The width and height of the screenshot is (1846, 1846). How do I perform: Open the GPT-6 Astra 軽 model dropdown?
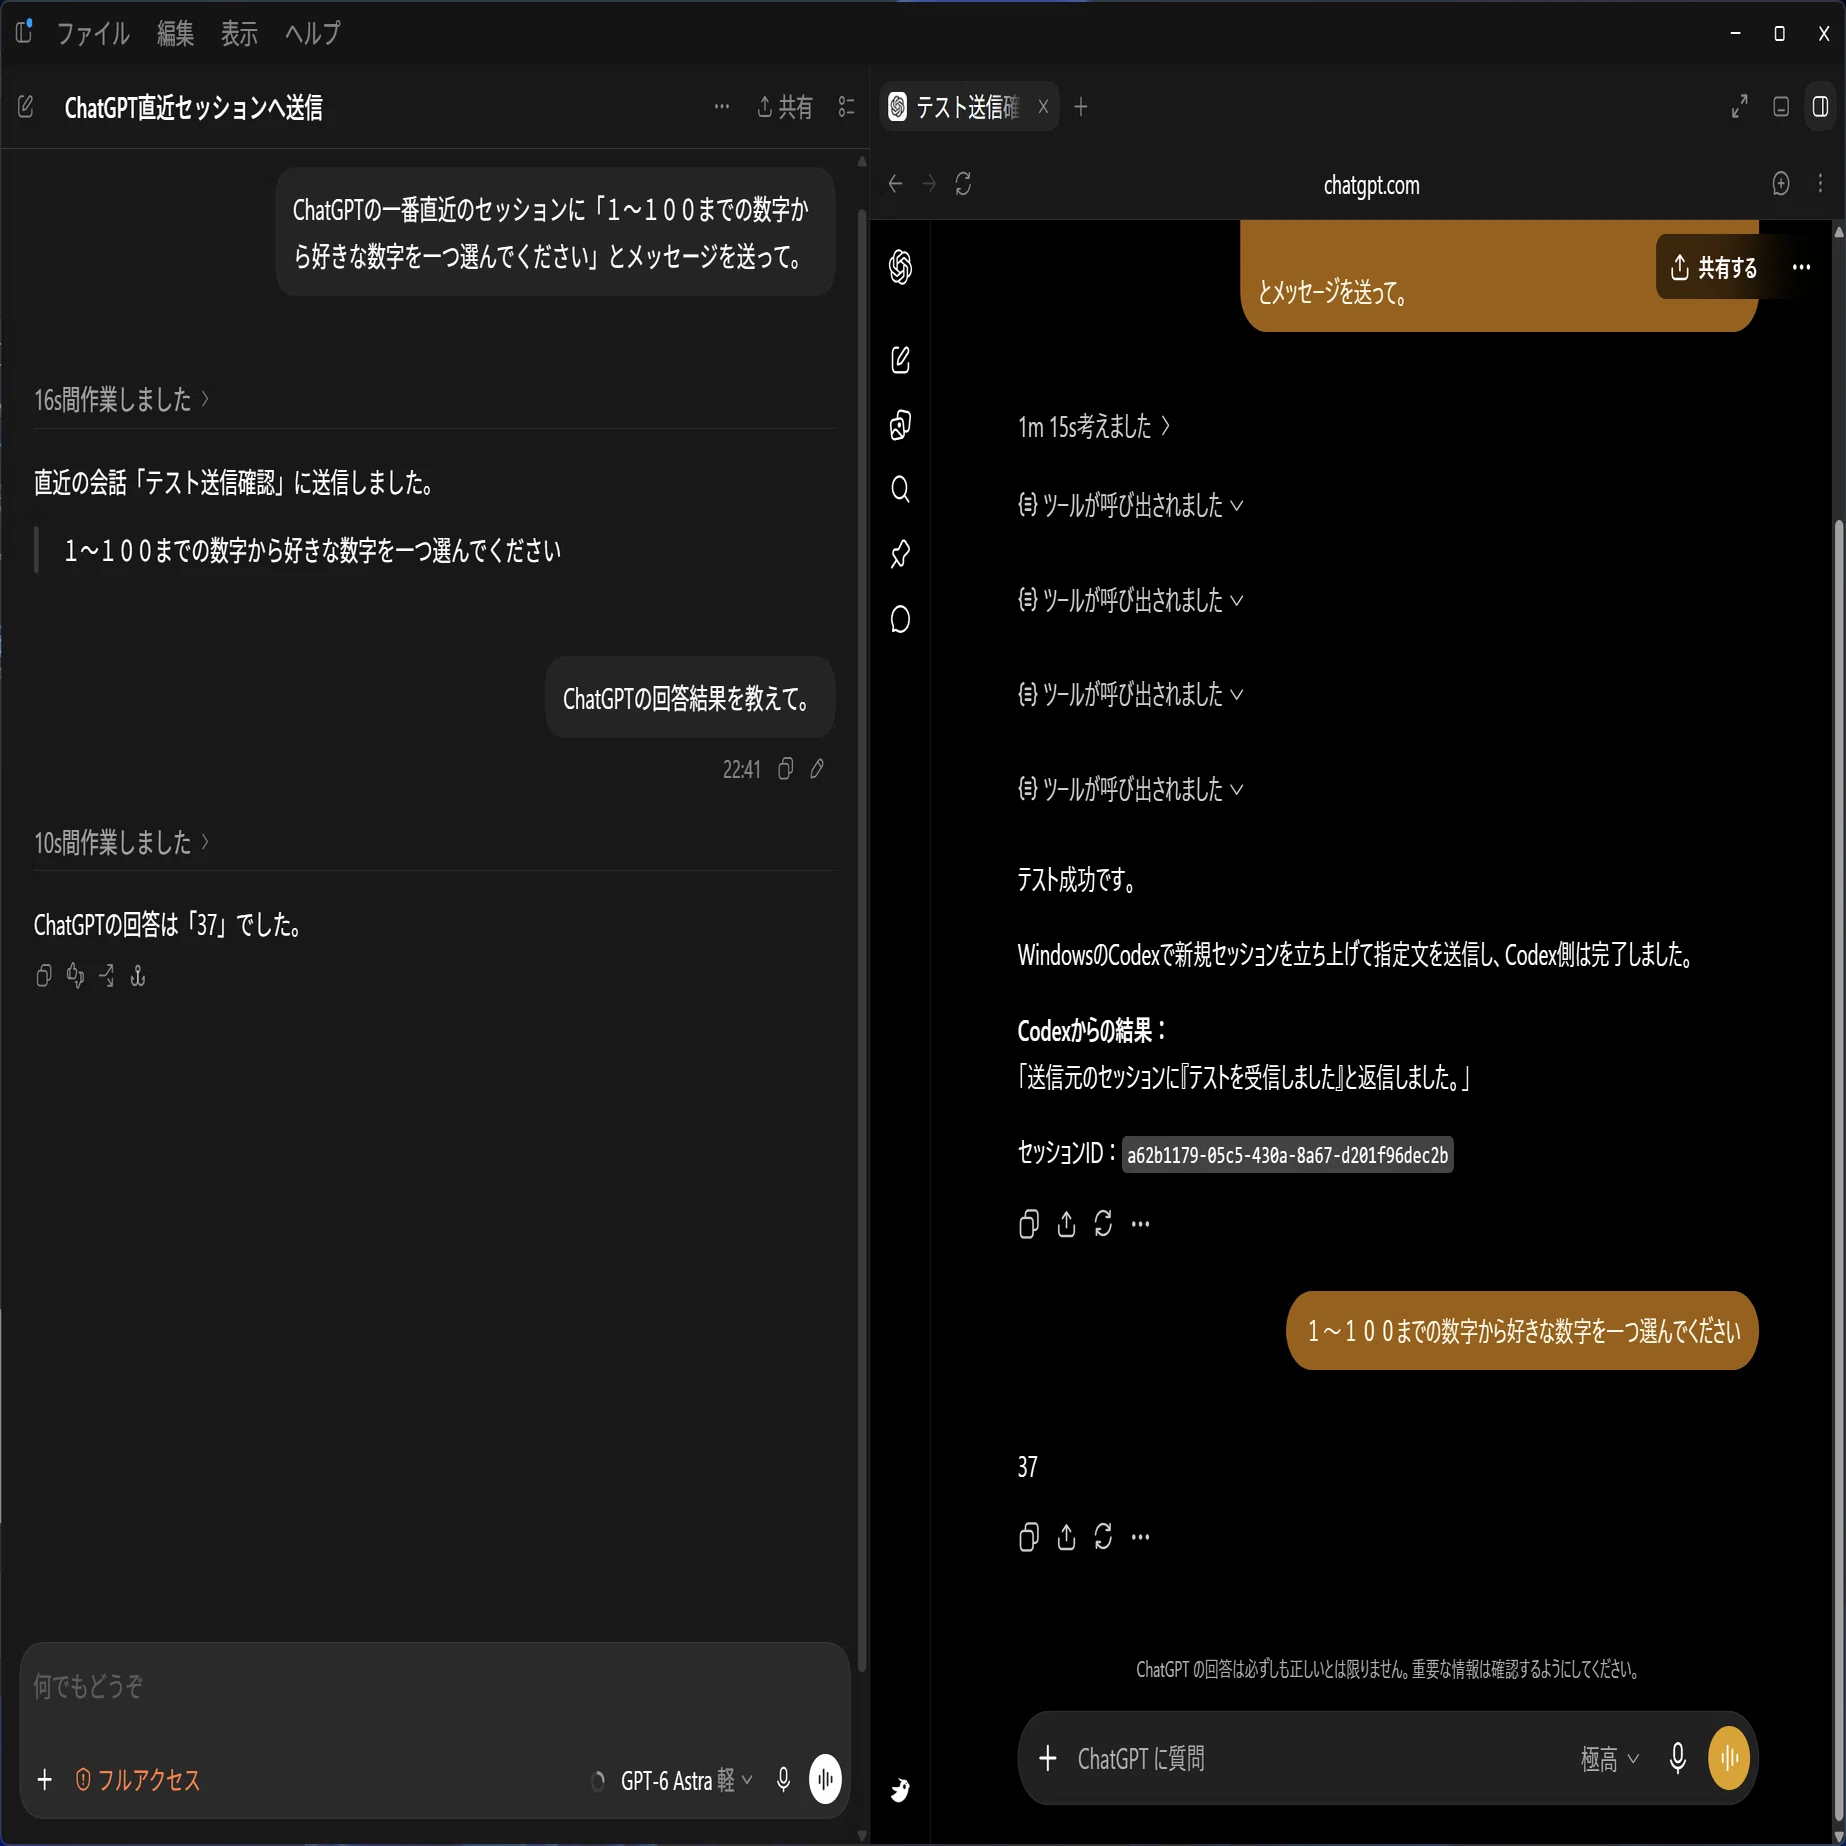tap(686, 1780)
